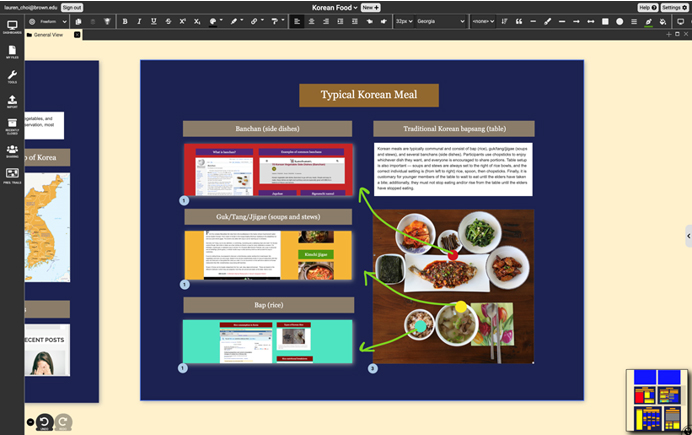Toggle italic text formatting
Screen dimensions: 692x435
click(x=139, y=21)
